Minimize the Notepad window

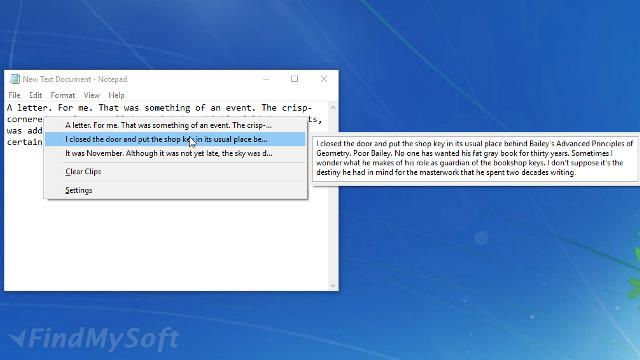pos(266,79)
